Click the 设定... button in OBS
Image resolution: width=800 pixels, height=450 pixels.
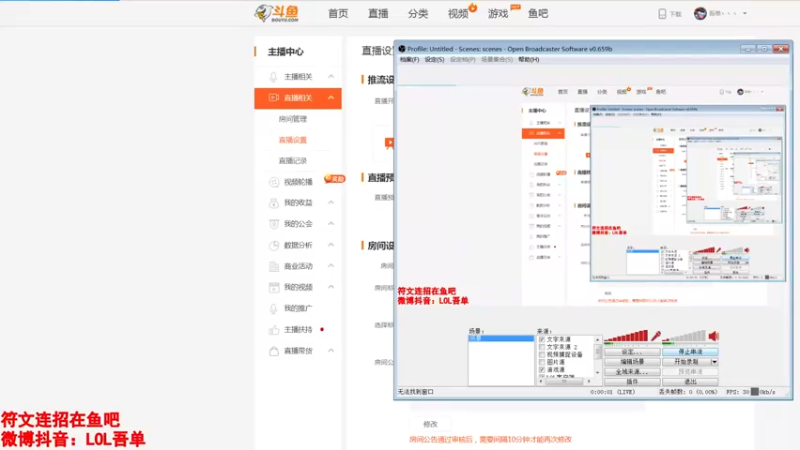point(632,352)
